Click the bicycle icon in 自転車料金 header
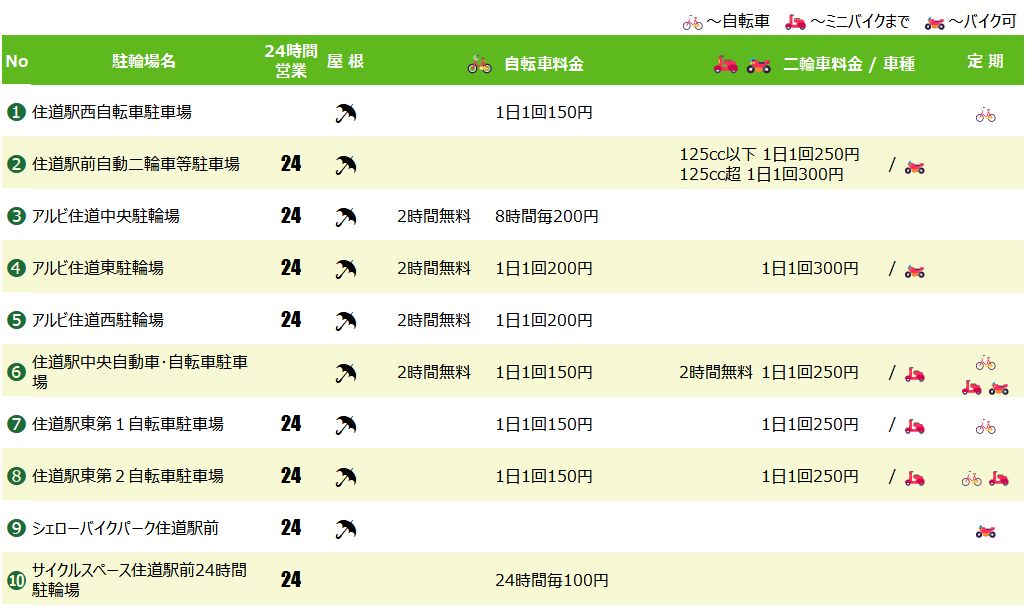This screenshot has width=1029, height=610. (x=480, y=64)
